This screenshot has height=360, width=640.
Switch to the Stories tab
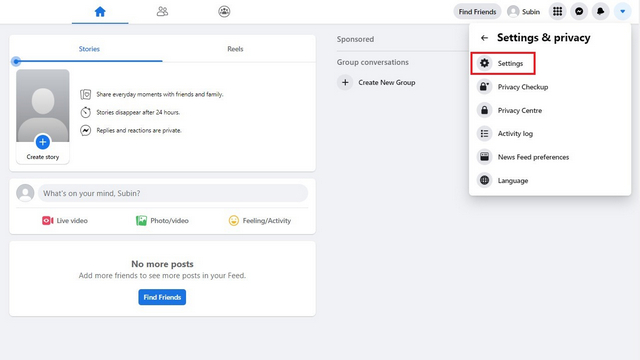pyautogui.click(x=89, y=49)
